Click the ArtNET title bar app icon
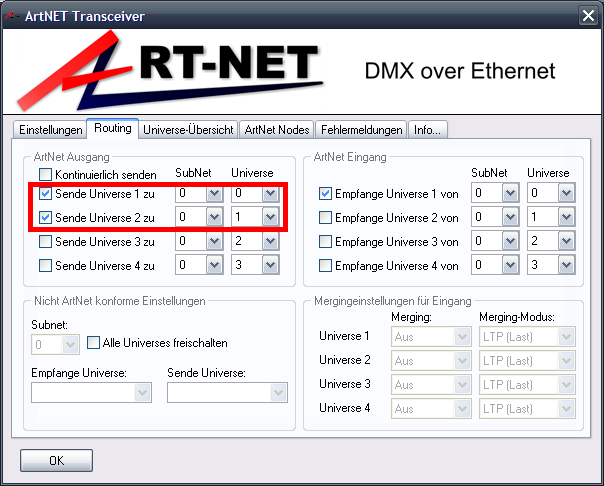Screen dimensions: 604x486 [x=11, y=16]
